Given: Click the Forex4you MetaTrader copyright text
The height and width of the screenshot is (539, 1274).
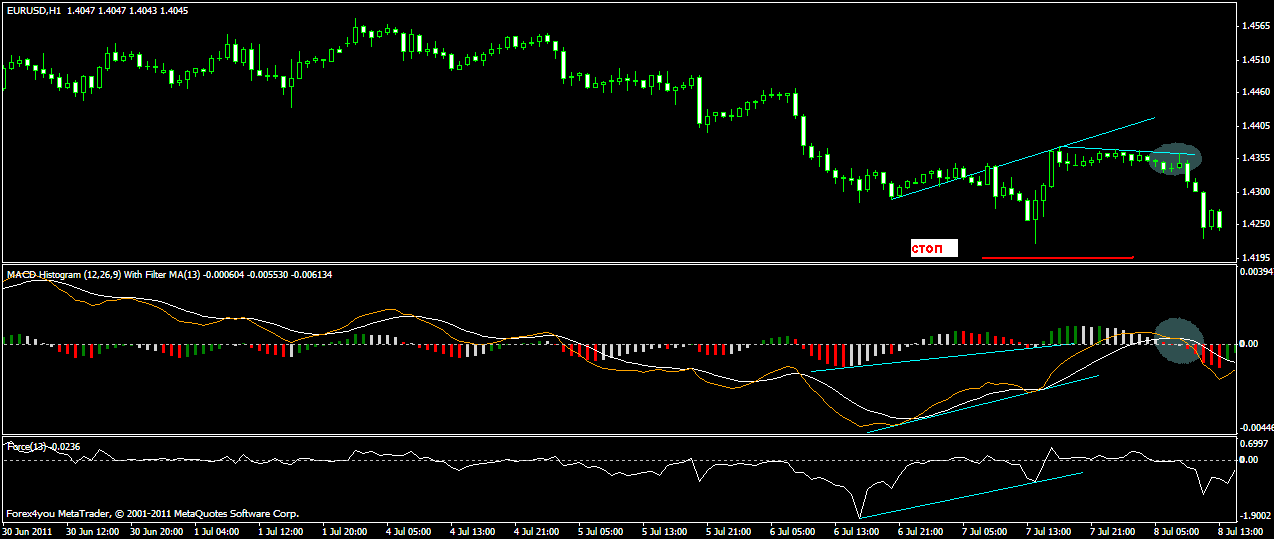Looking at the screenshot, I should coord(151,514).
